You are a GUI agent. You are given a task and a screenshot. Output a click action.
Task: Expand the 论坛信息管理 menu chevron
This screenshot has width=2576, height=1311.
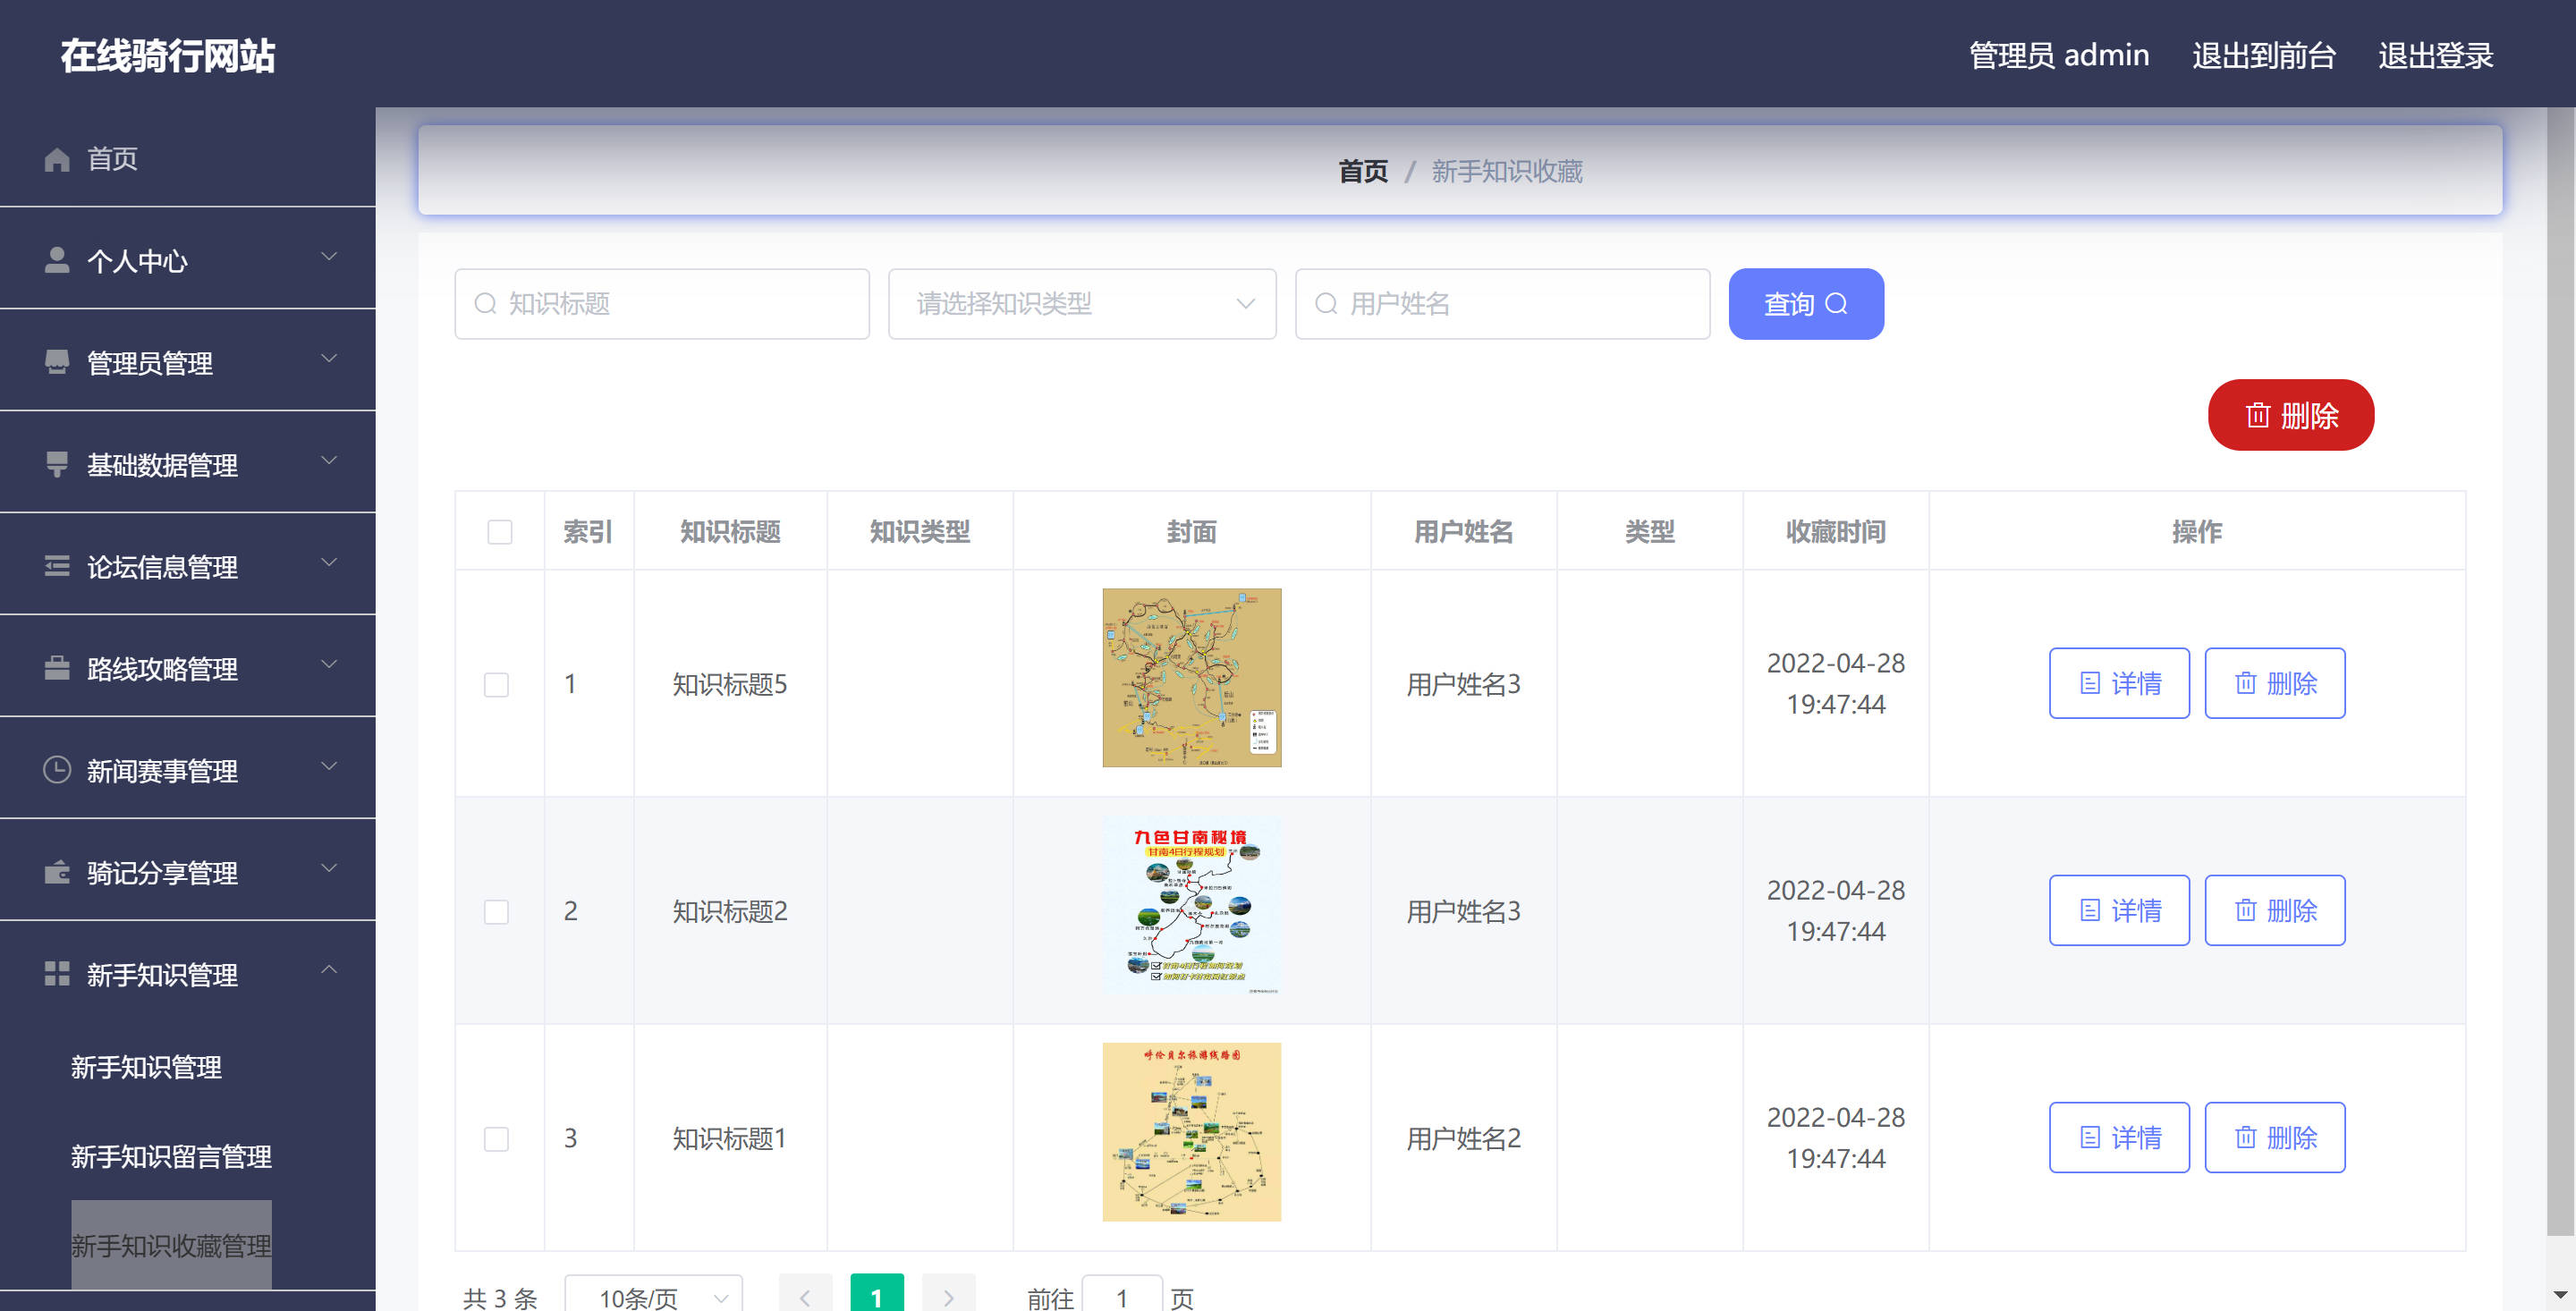point(329,563)
